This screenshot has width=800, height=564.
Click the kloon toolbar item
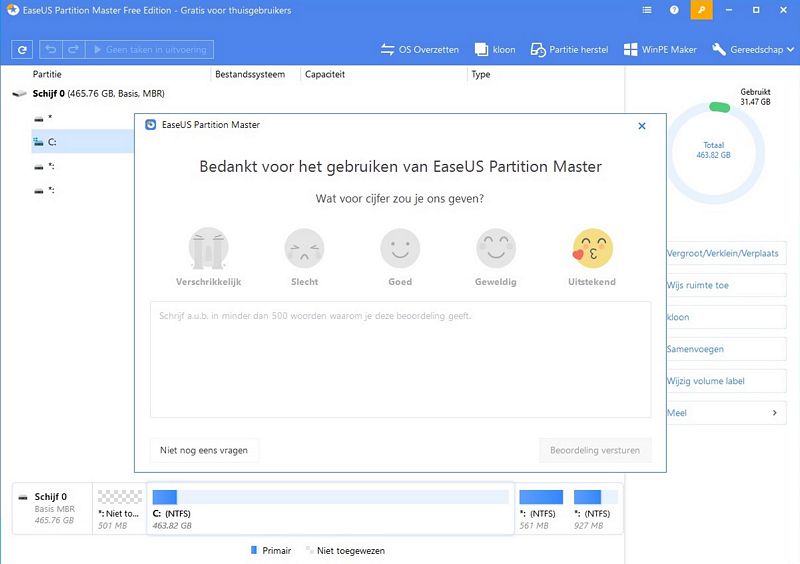pos(495,50)
